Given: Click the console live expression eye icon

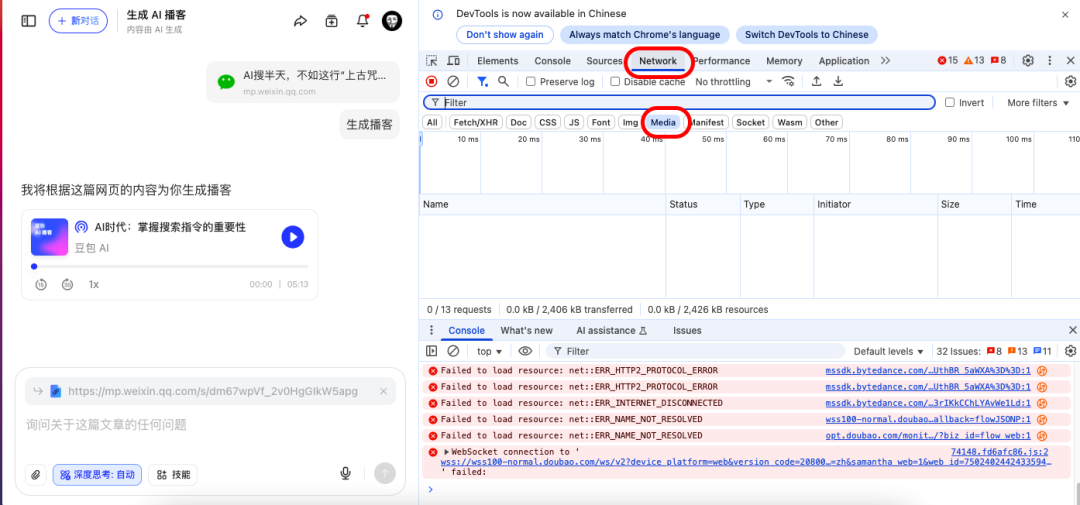Looking at the screenshot, I should 525,351.
